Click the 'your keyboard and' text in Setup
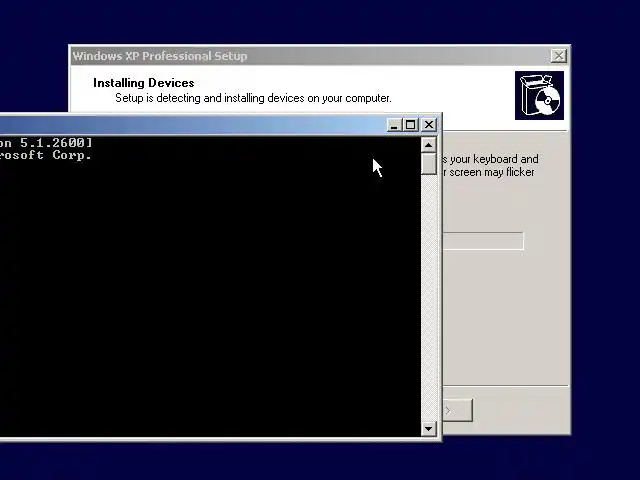 [x=494, y=159]
